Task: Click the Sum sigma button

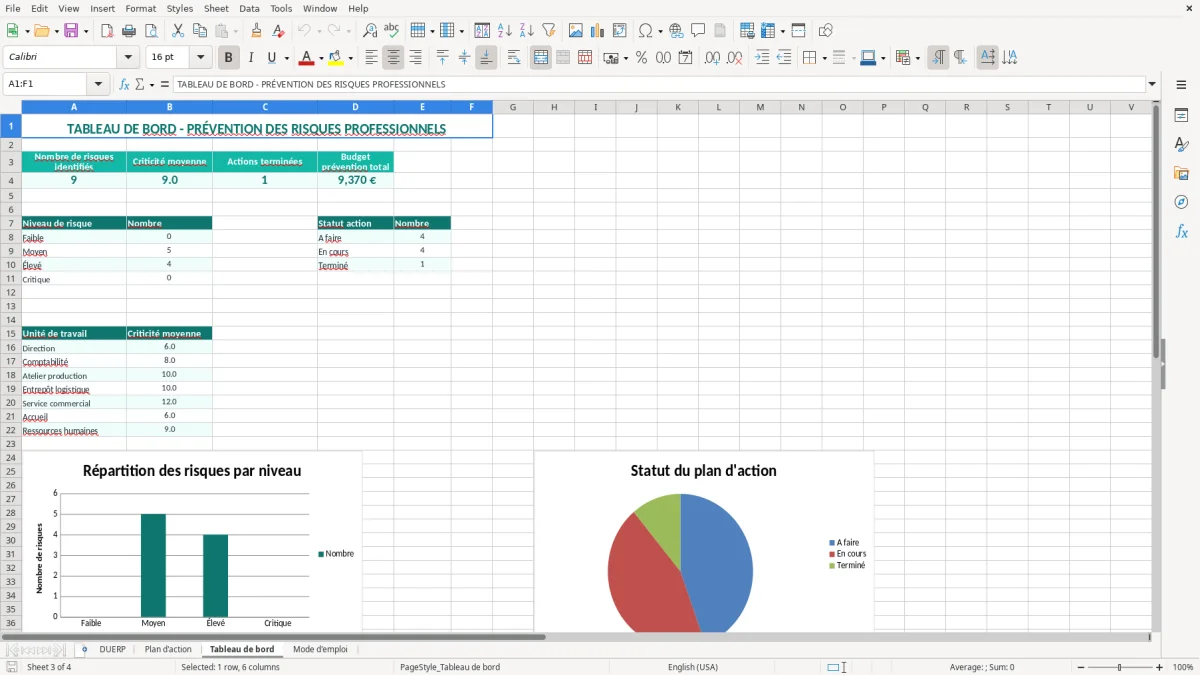Action: 139,84
